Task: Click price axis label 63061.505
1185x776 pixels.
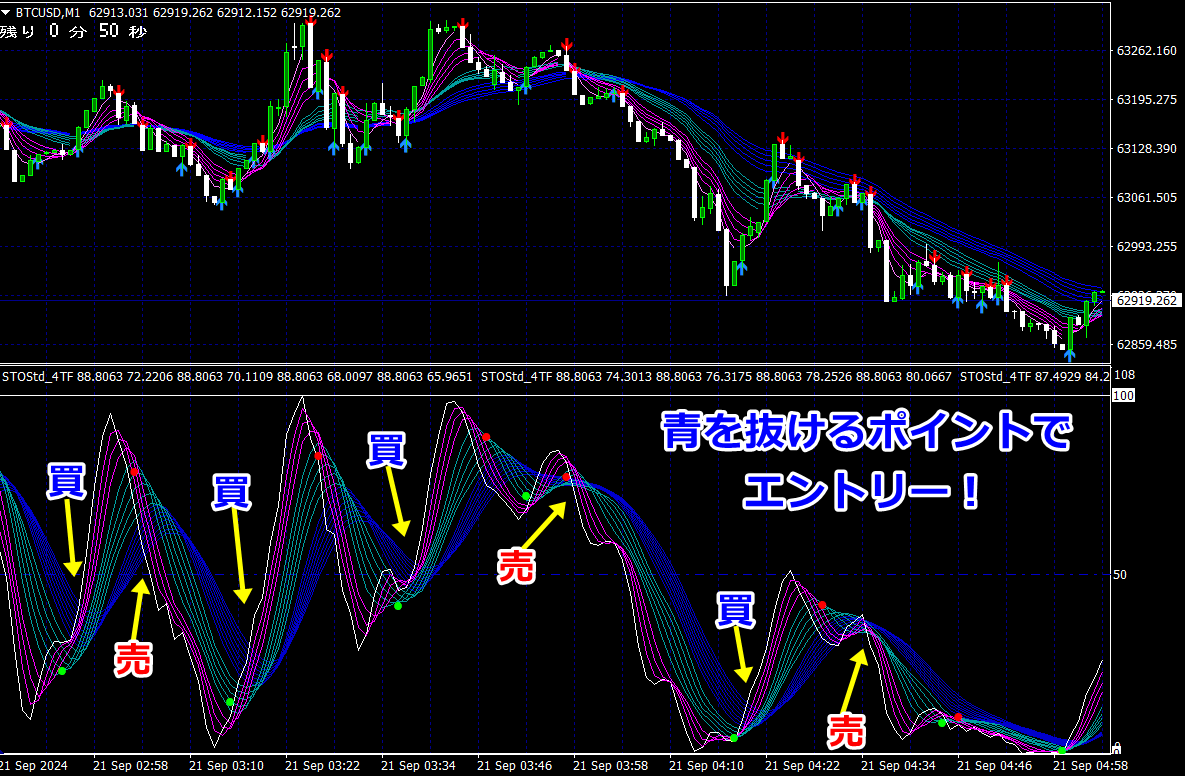Action: 1146,198
